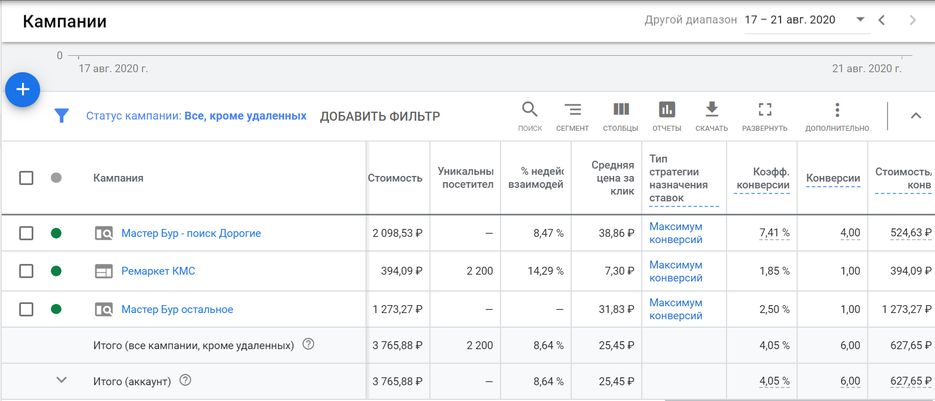Go to the next date range arrow
The height and width of the screenshot is (401, 935).
point(912,20)
